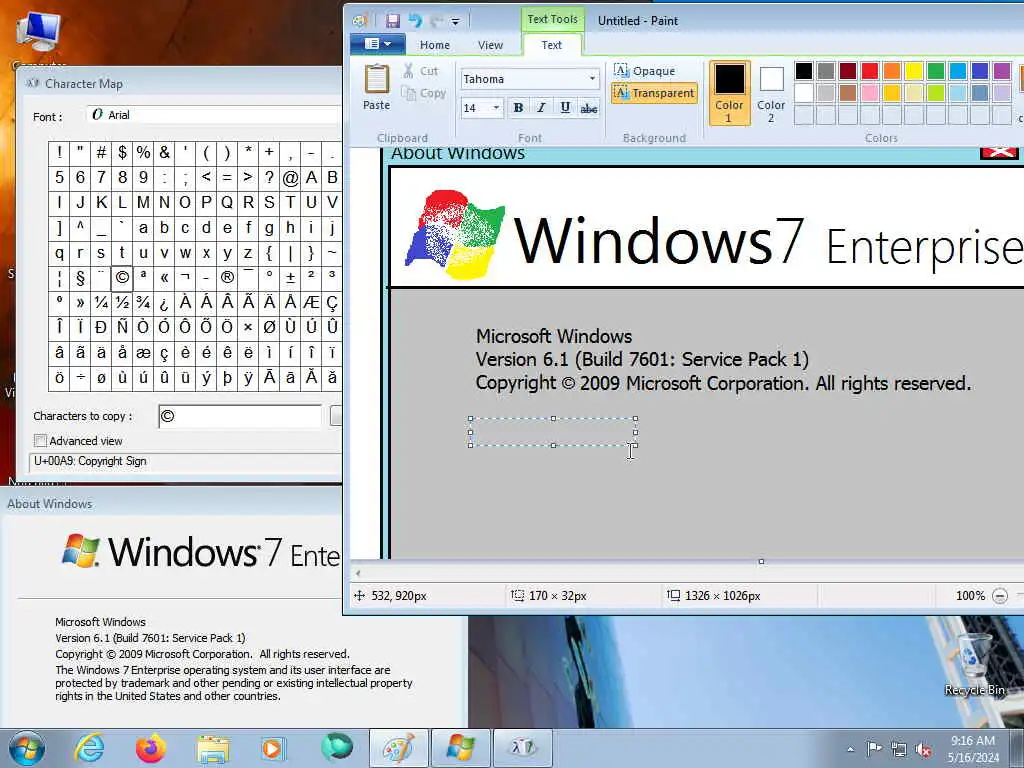Switch to the View ribbon tab
Image resolution: width=1024 pixels, height=768 pixels.
[490, 45]
